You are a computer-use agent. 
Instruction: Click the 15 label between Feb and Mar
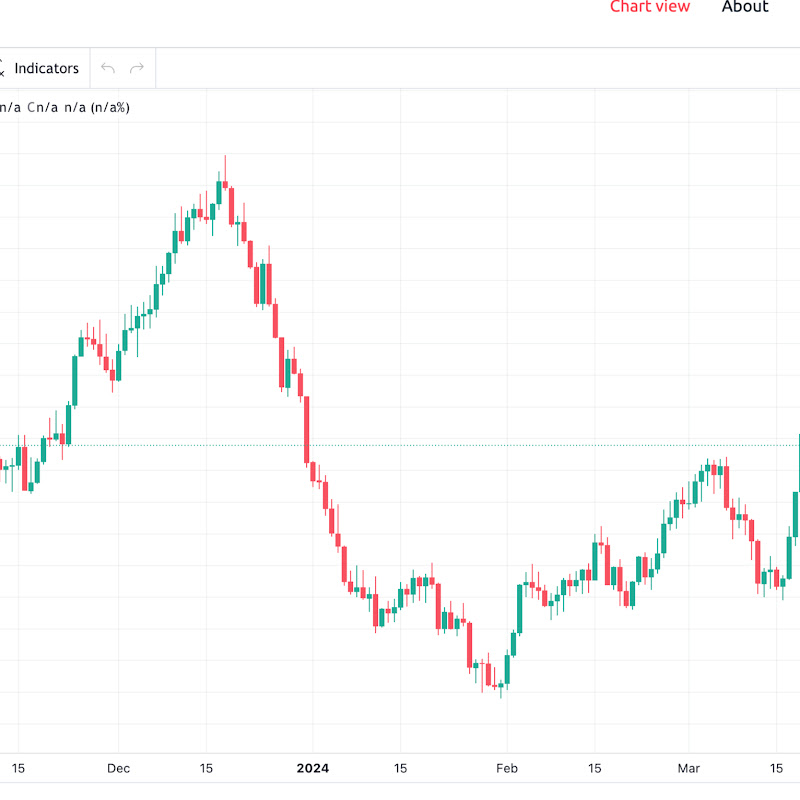click(x=594, y=768)
